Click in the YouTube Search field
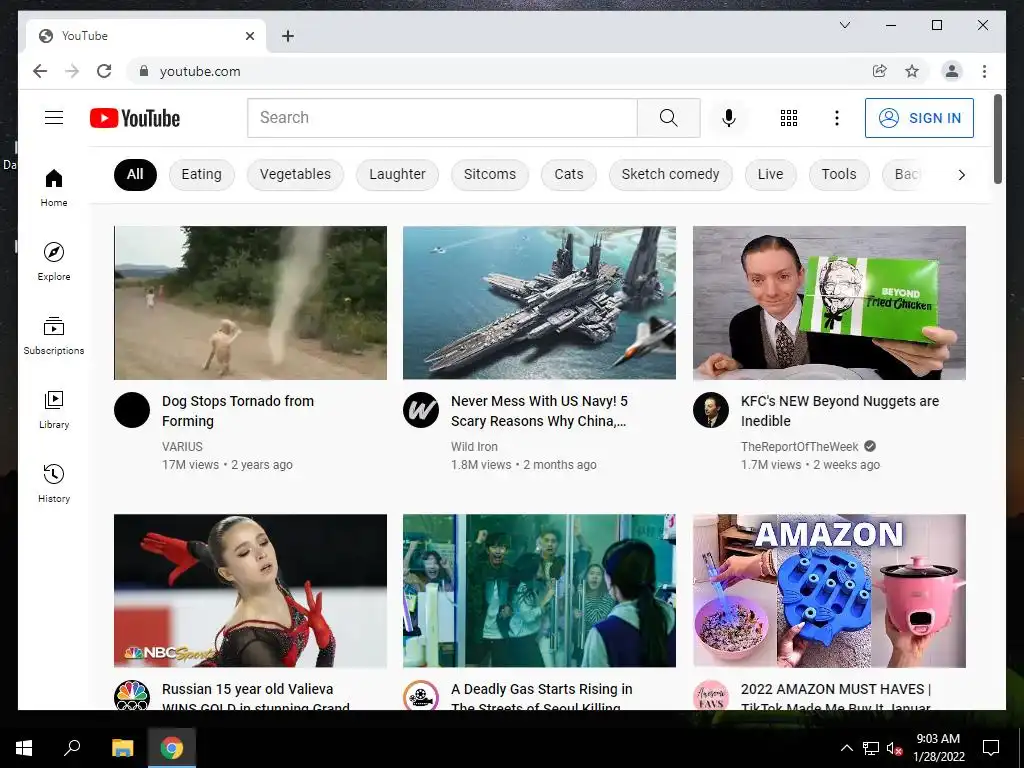The width and height of the screenshot is (1024, 768). coord(442,118)
